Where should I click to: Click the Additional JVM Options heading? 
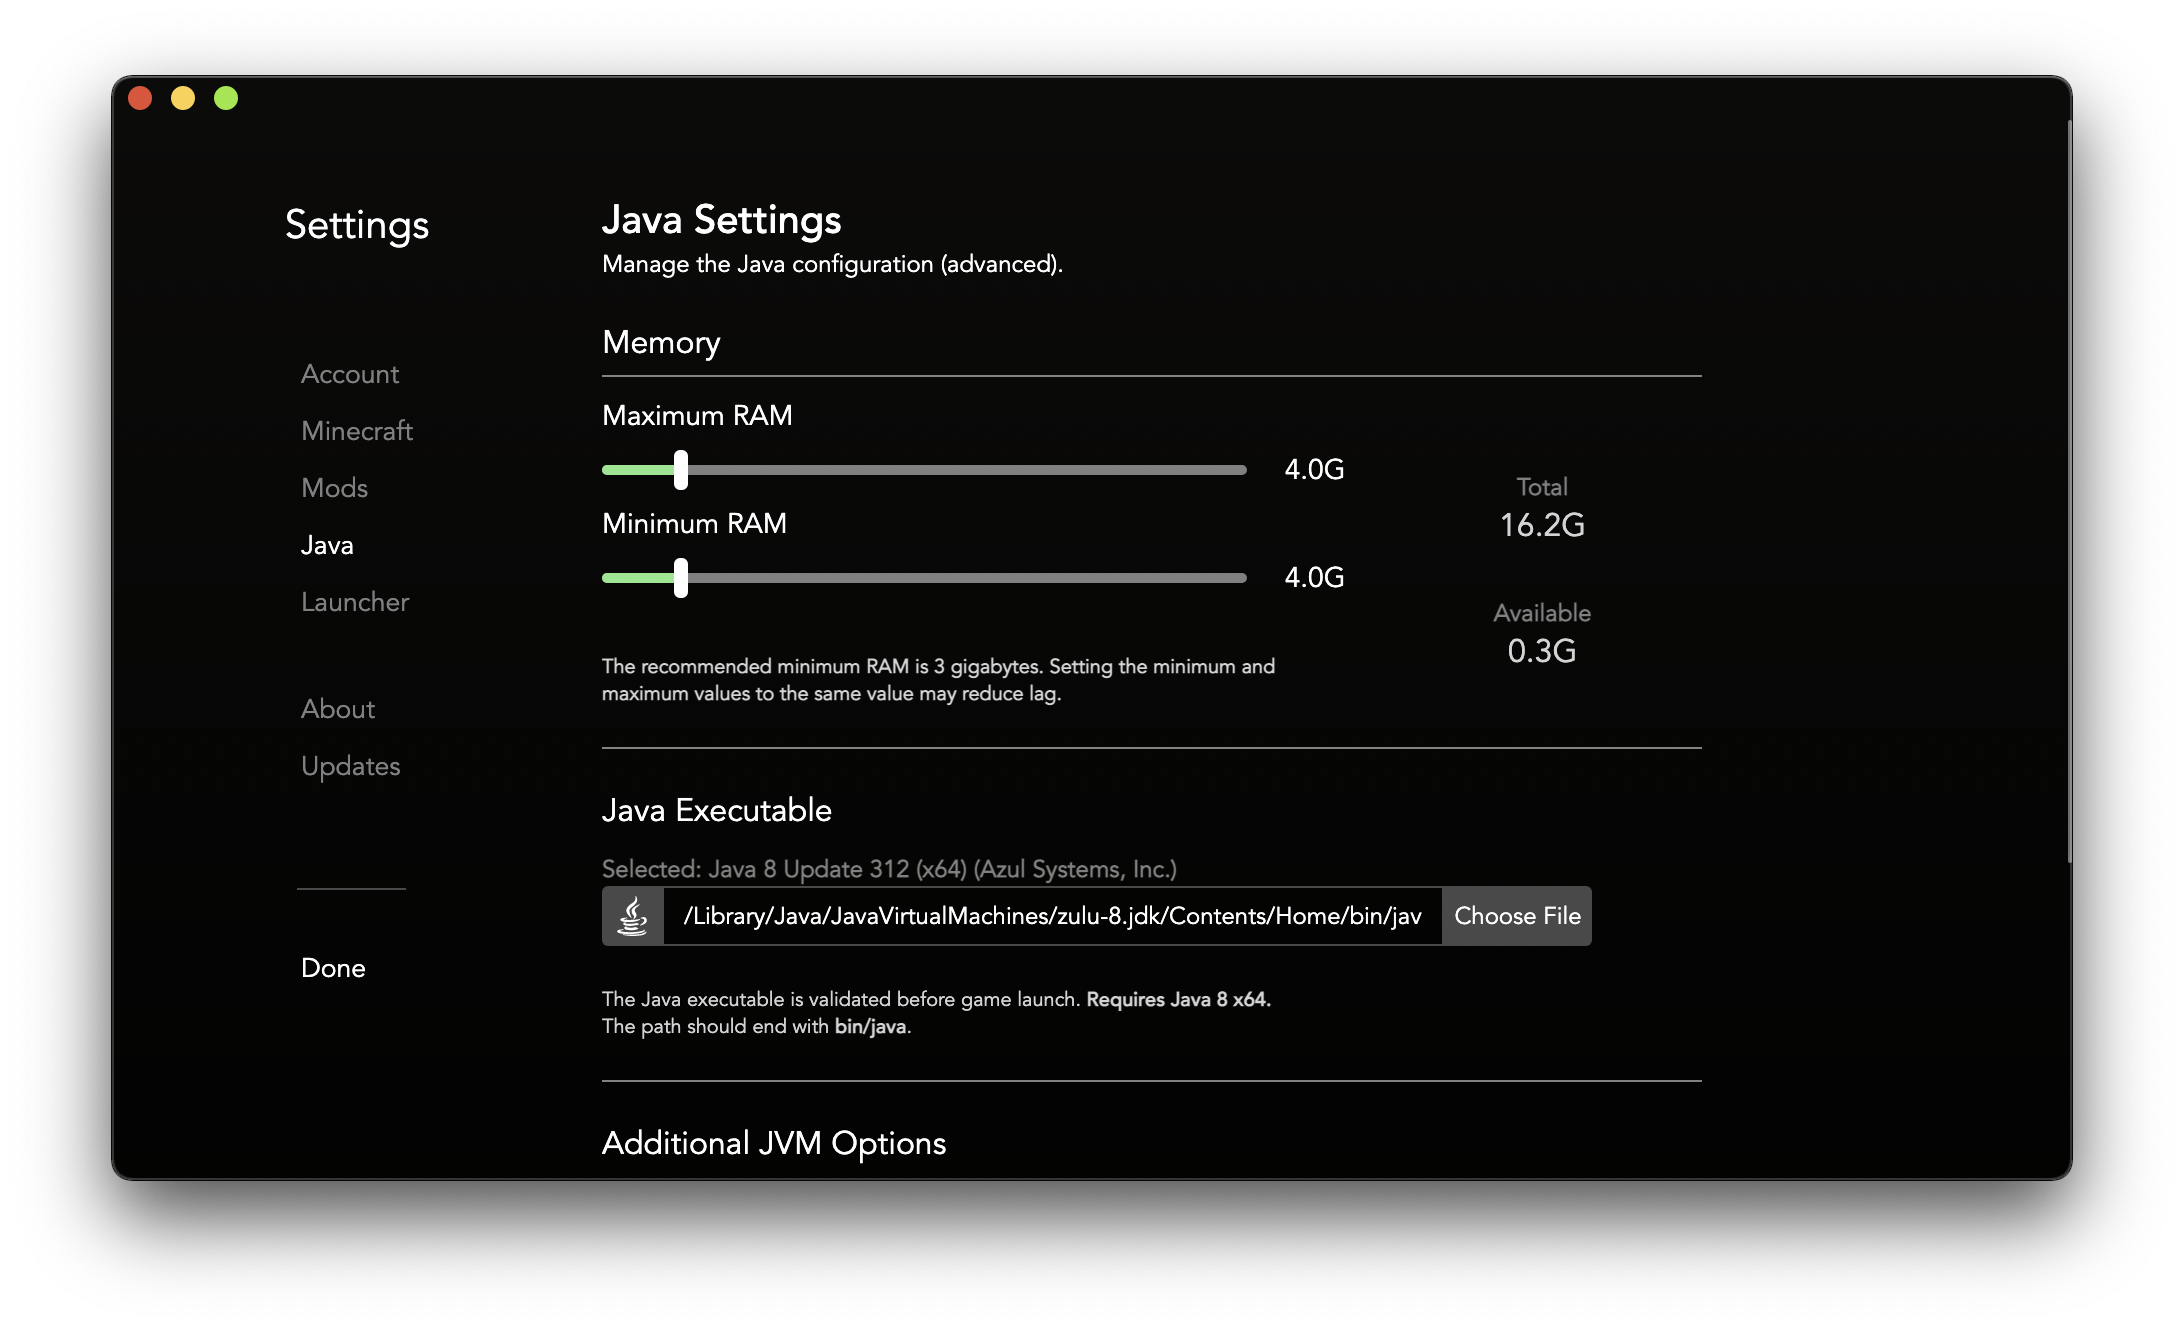(774, 1143)
